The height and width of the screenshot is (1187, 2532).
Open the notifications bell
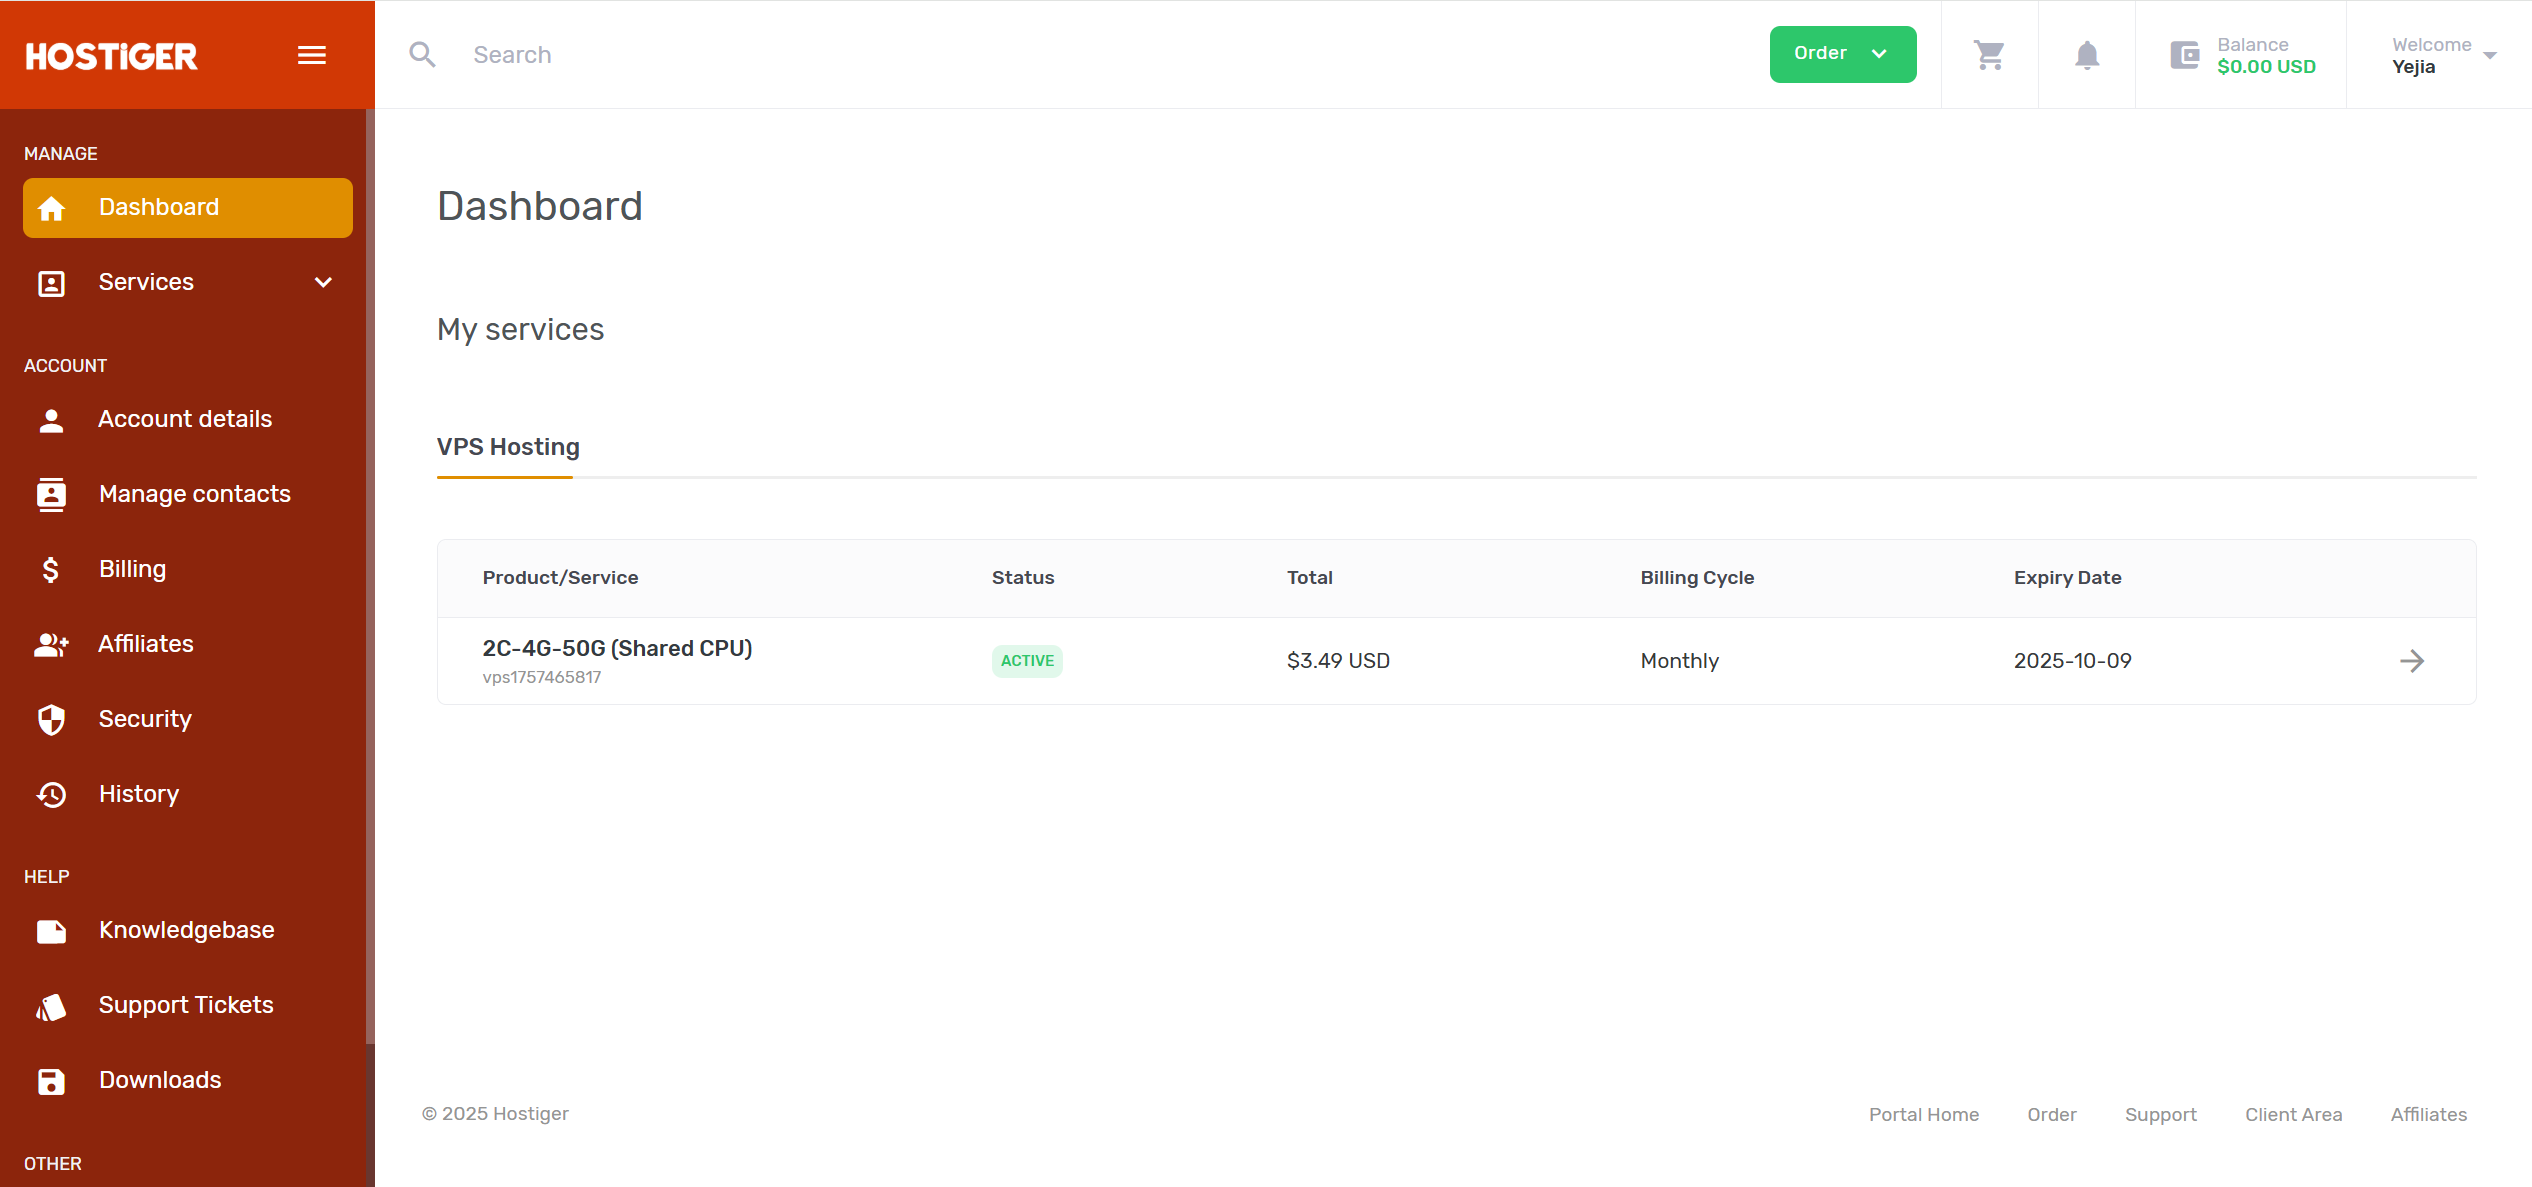(2087, 55)
